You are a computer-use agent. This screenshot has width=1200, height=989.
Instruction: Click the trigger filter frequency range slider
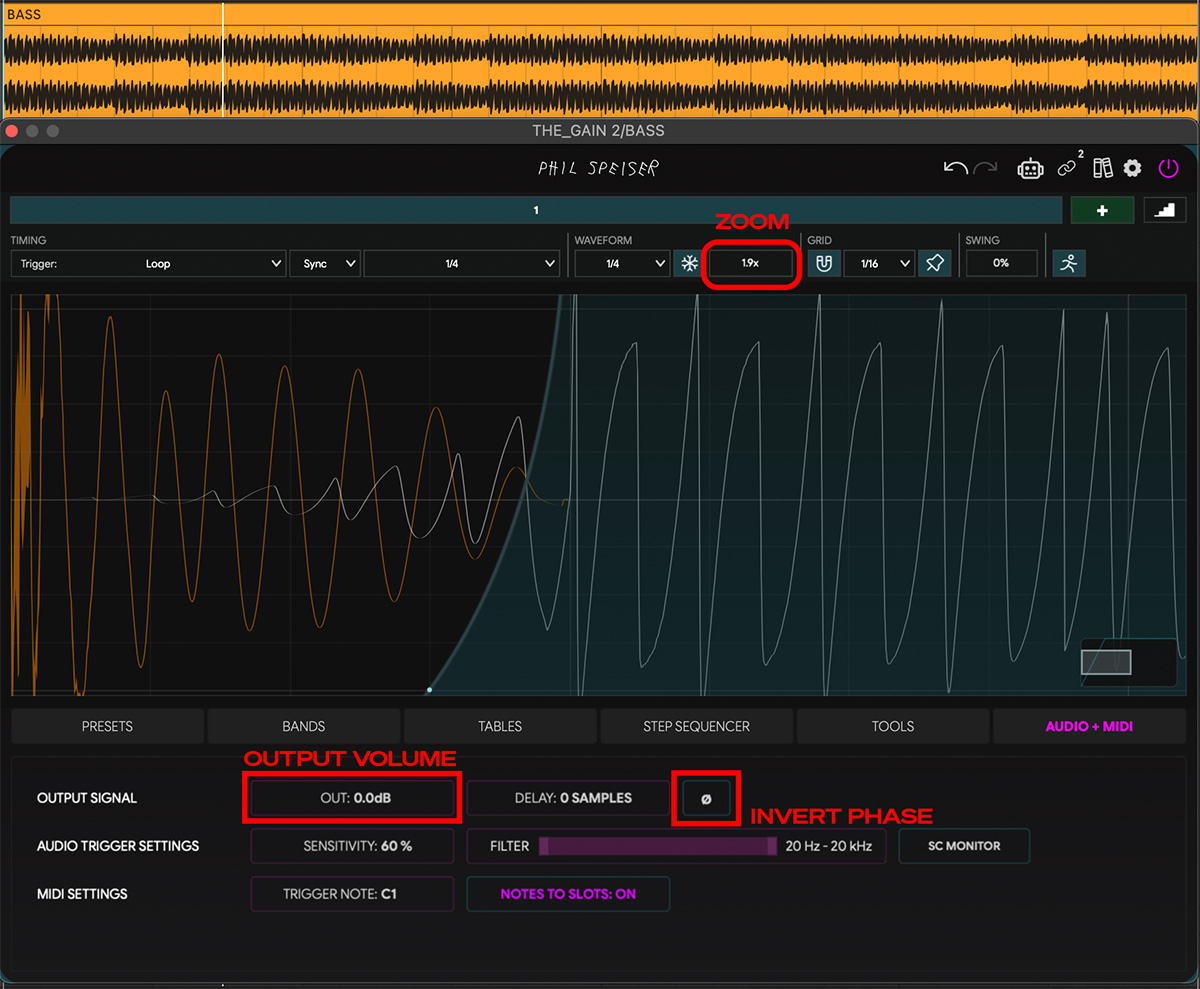pyautogui.click(x=658, y=846)
